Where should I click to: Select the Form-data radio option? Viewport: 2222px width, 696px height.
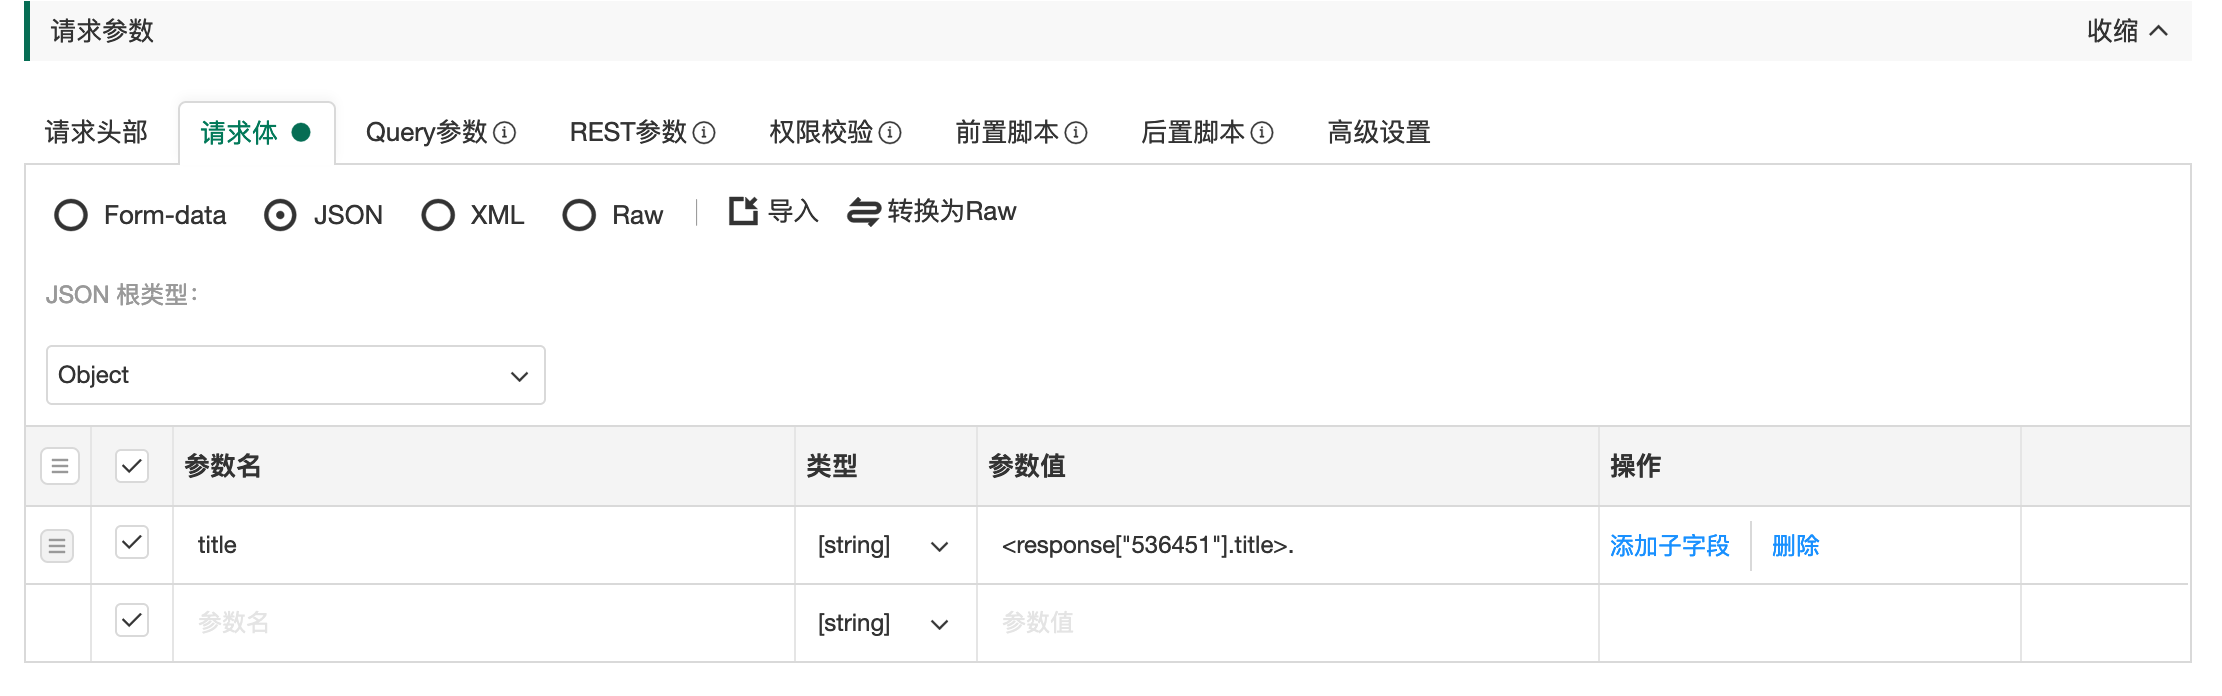point(71,215)
